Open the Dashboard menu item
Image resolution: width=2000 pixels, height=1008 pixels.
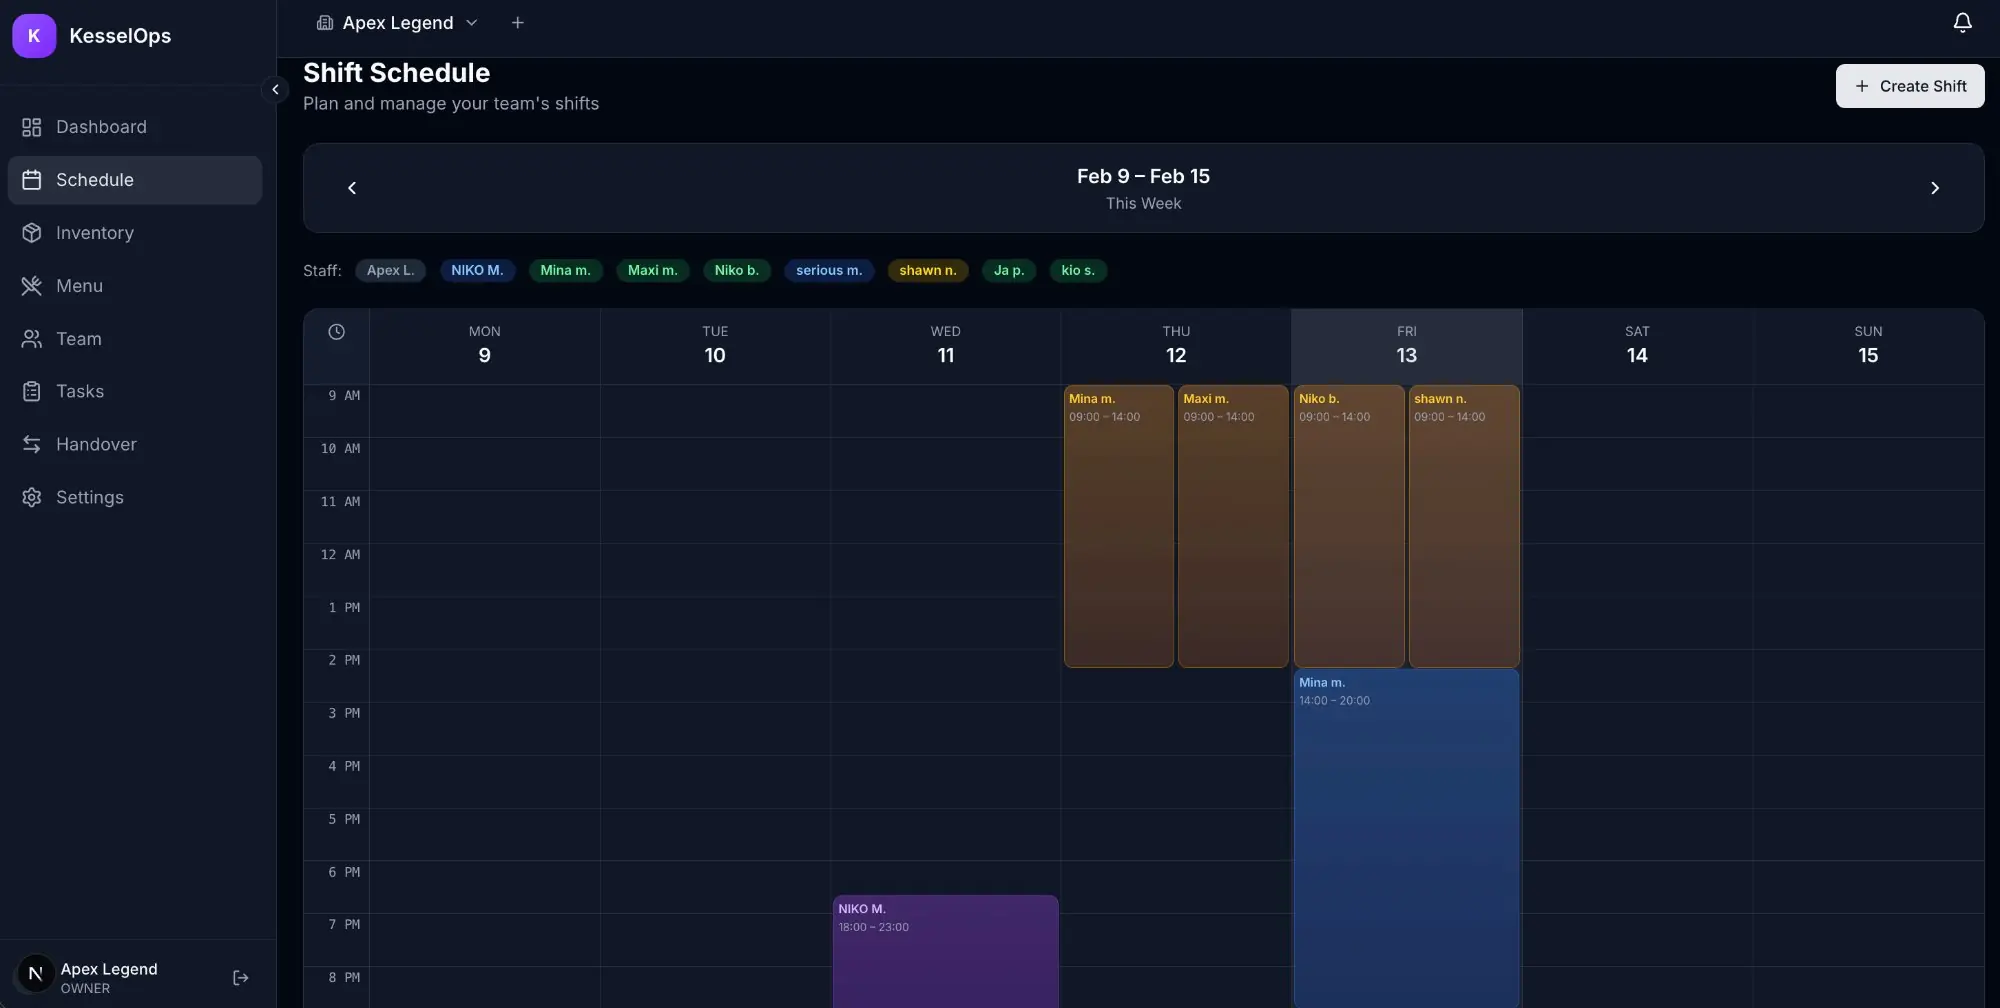[x=101, y=127]
